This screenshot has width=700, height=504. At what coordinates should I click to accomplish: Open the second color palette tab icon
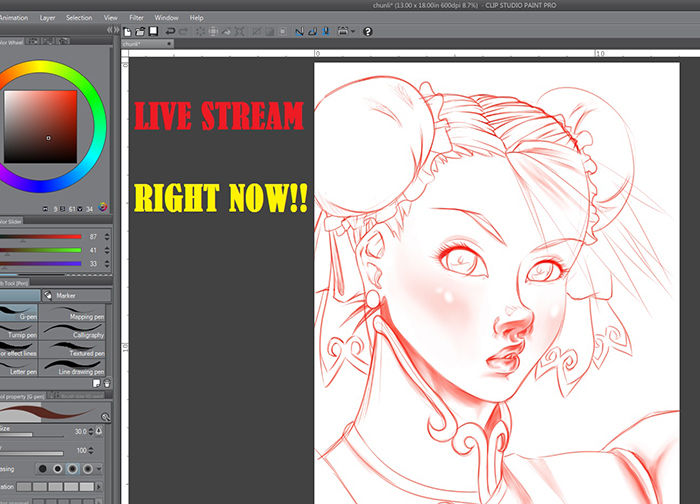tap(32, 42)
